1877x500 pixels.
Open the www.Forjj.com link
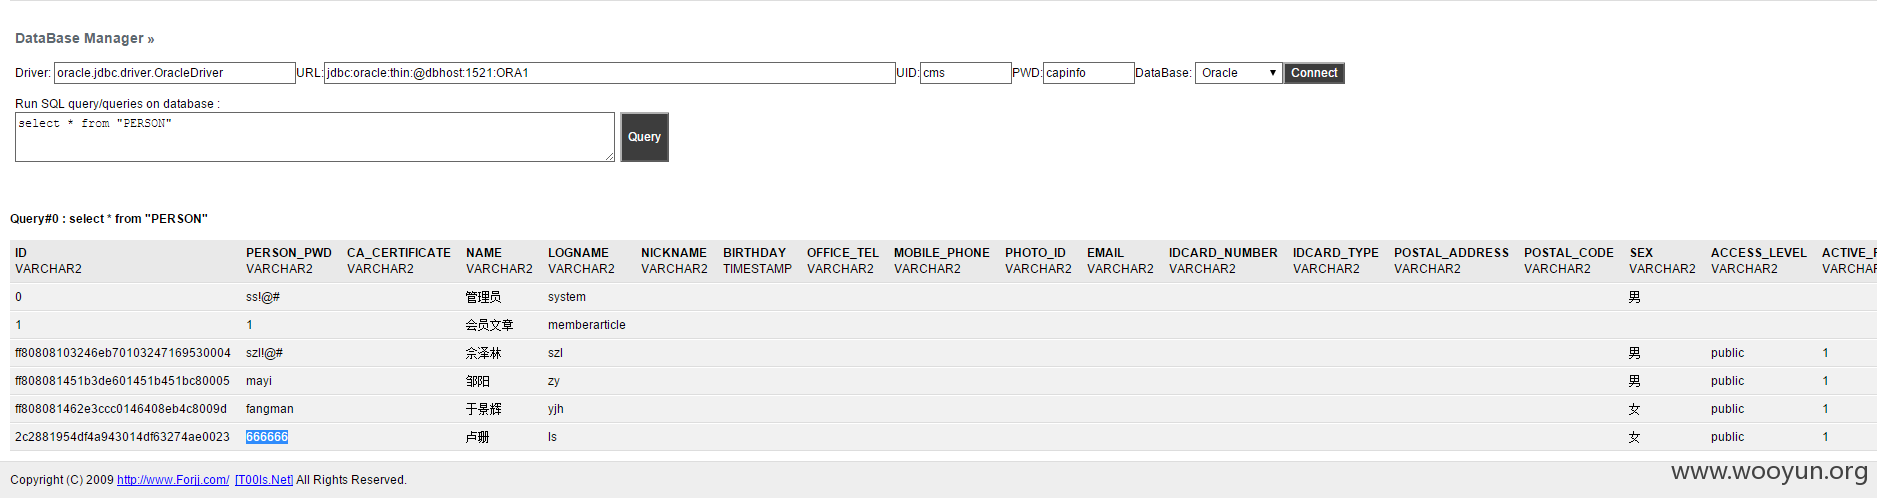point(173,480)
